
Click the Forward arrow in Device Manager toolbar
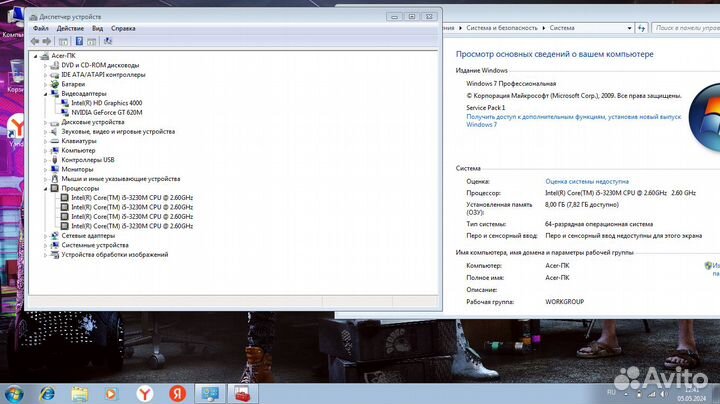pos(46,41)
